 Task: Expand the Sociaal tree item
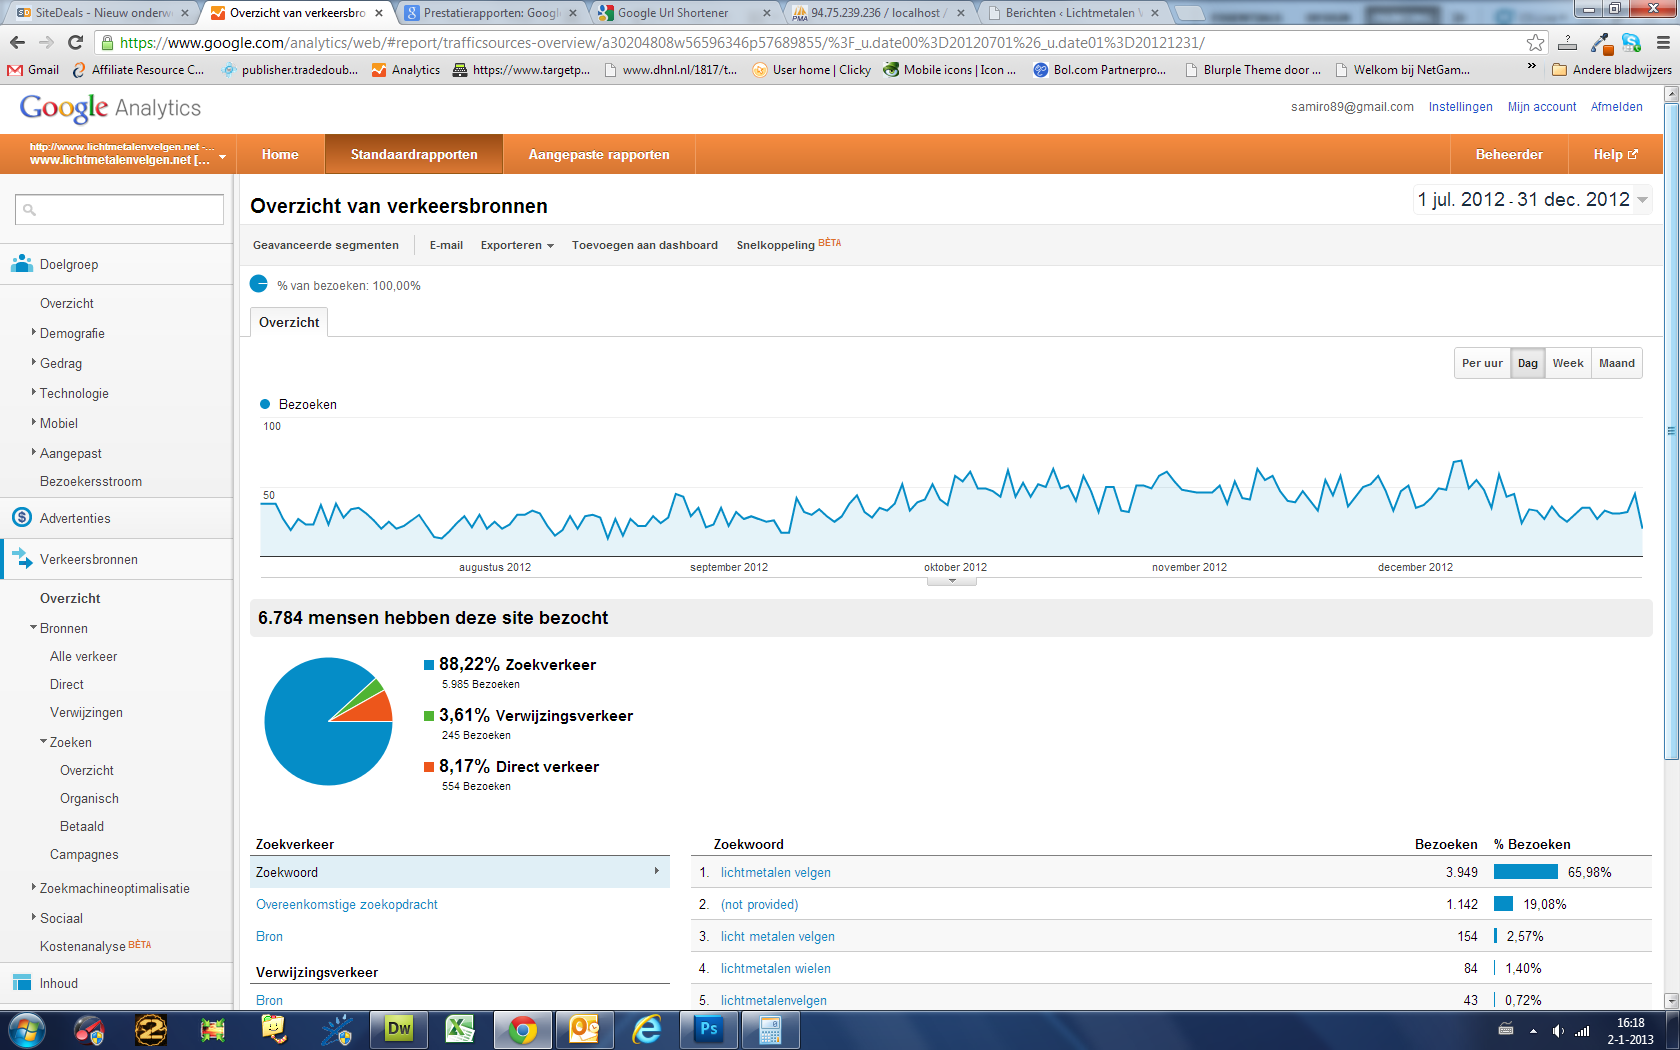[x=33, y=917]
